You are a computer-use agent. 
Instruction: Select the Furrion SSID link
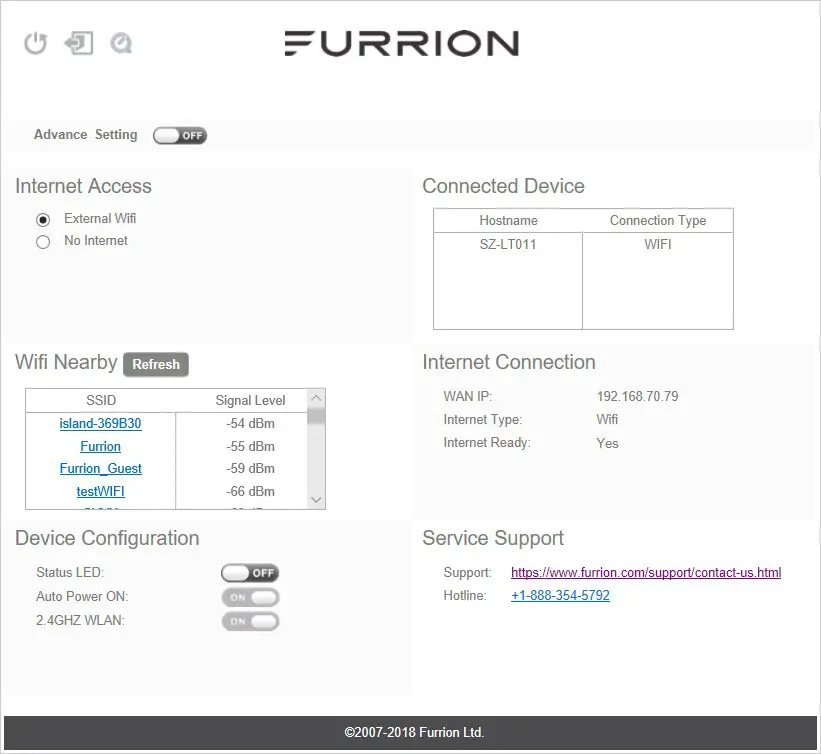point(100,446)
